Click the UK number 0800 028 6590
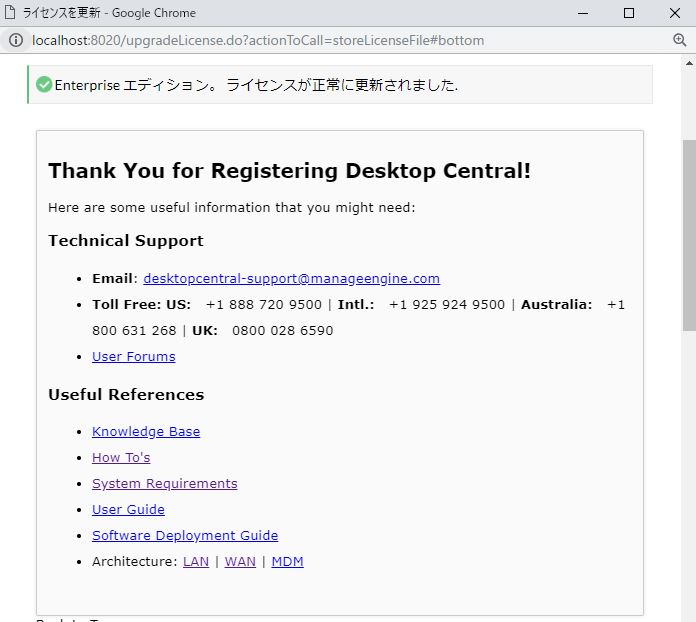 tap(282, 331)
